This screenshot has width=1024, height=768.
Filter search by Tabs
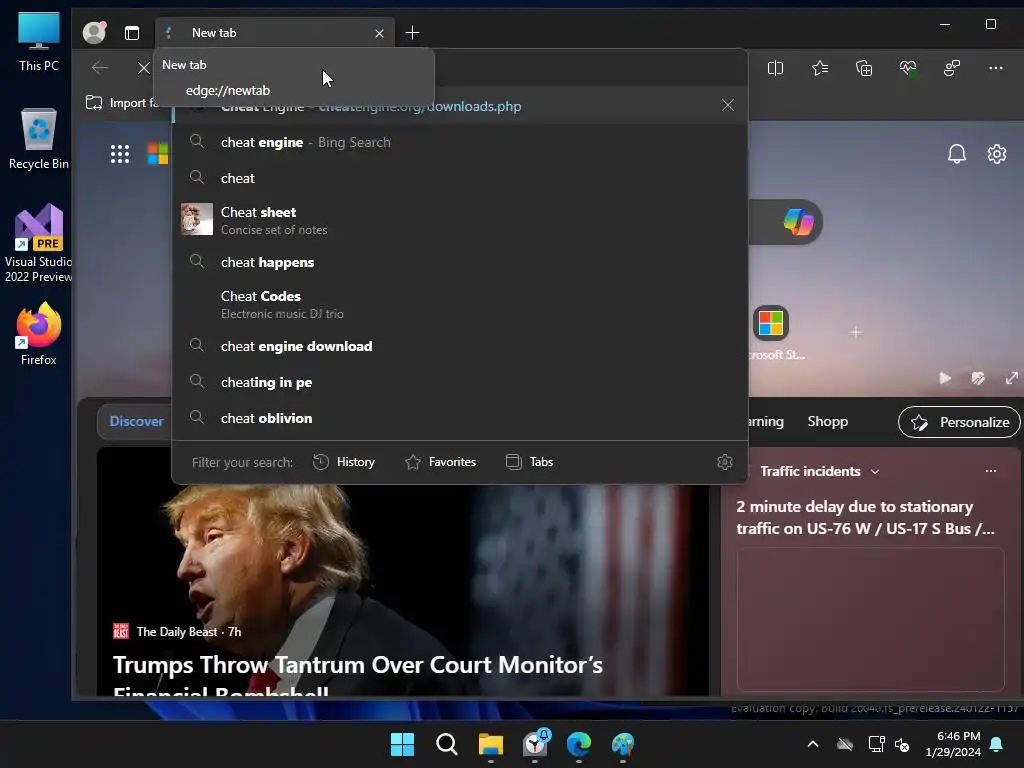(530, 462)
